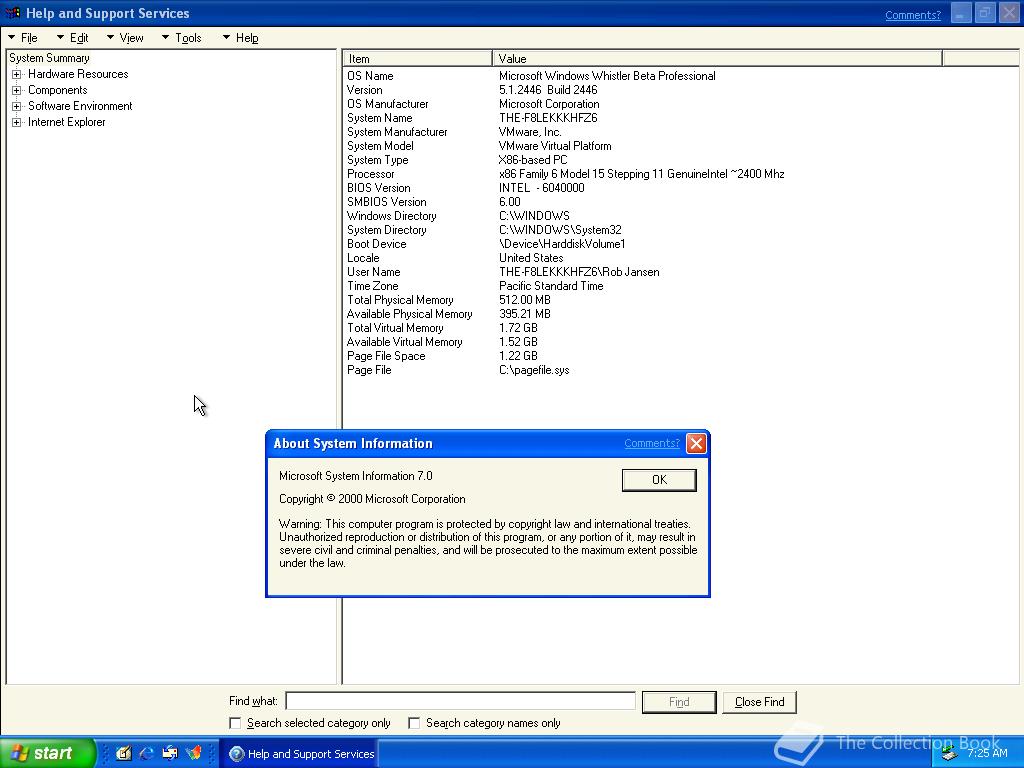Image resolution: width=1024 pixels, height=768 pixels.
Task: Click the 7:25 AM system clock
Action: 987,753
